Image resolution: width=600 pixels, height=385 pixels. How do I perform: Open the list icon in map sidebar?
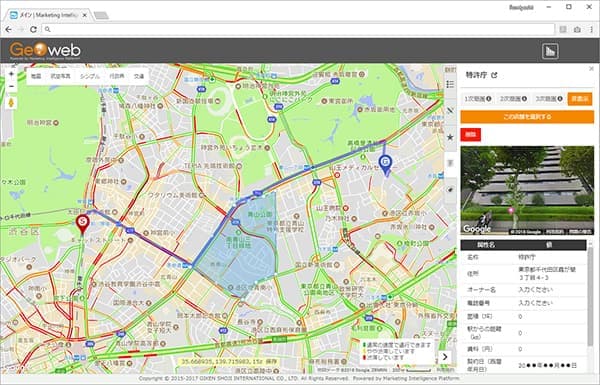coord(450,84)
